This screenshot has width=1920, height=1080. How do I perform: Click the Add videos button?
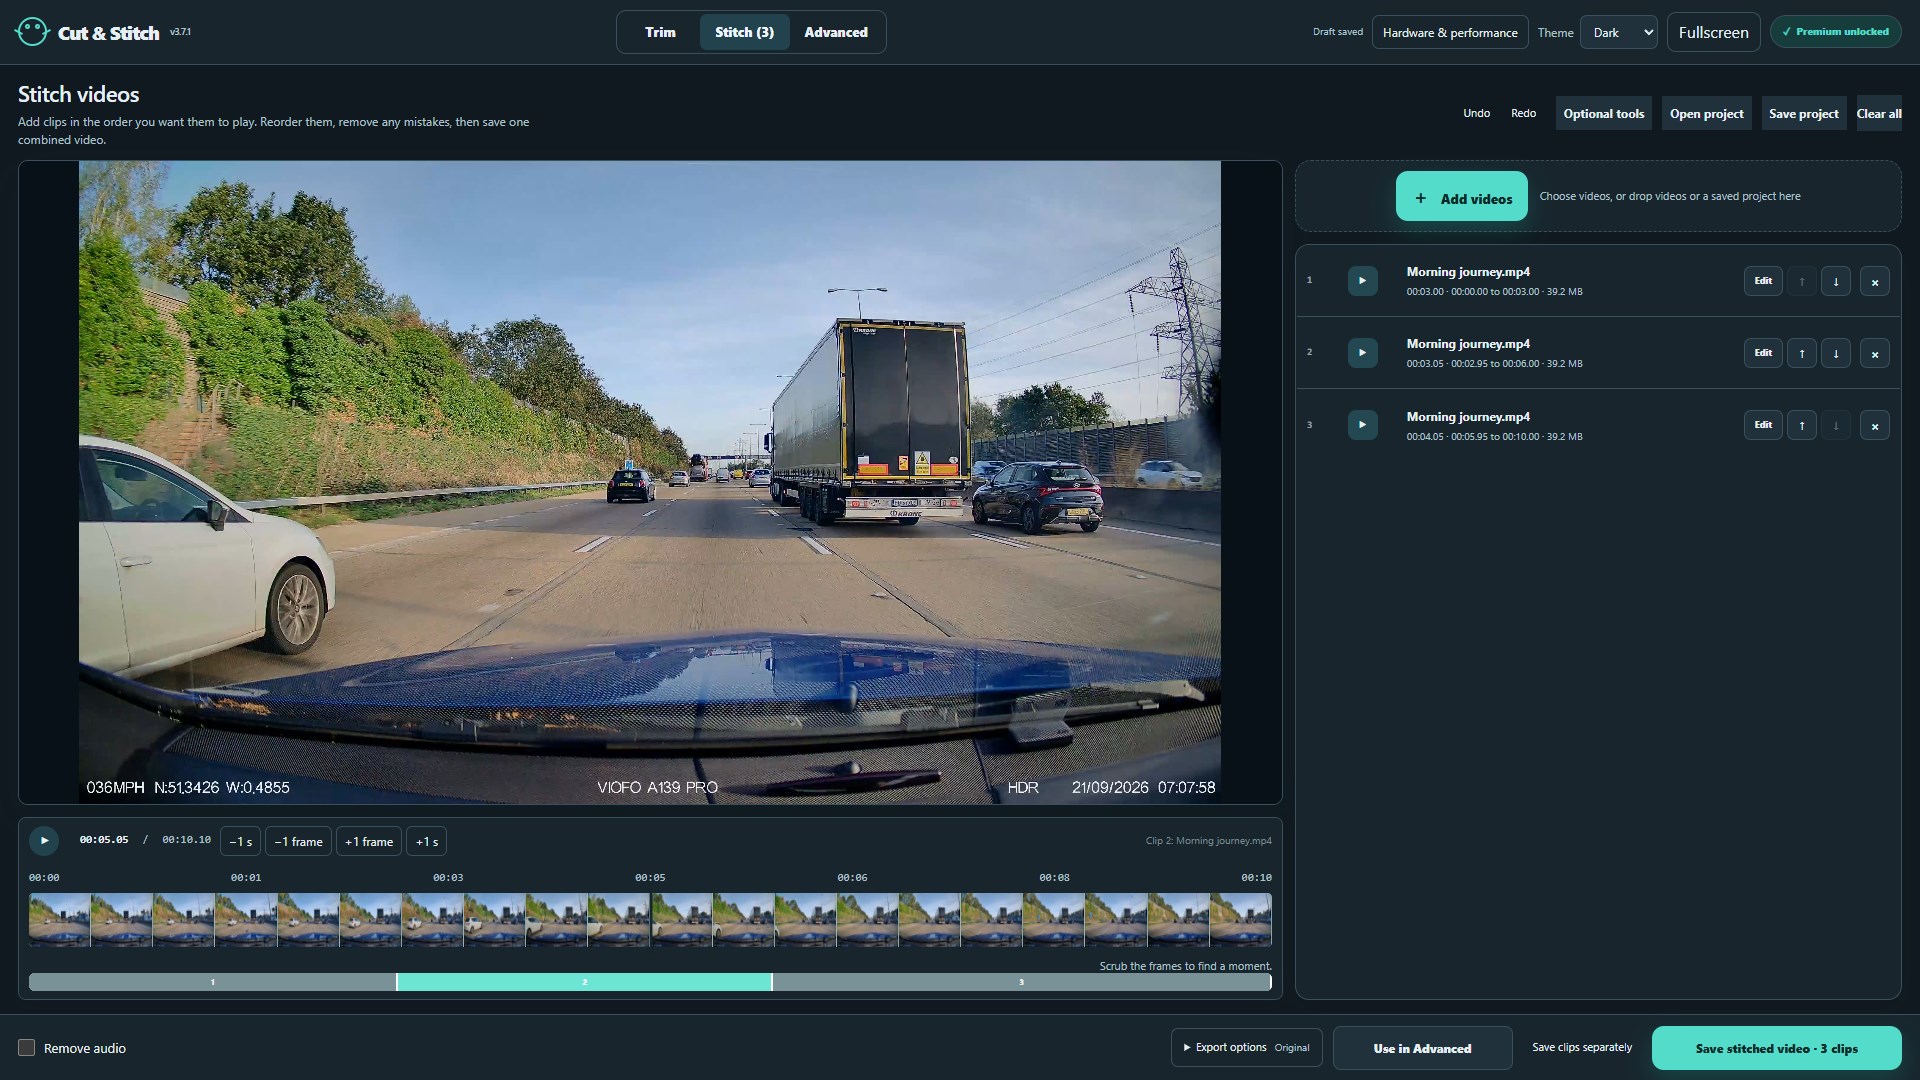(1461, 197)
